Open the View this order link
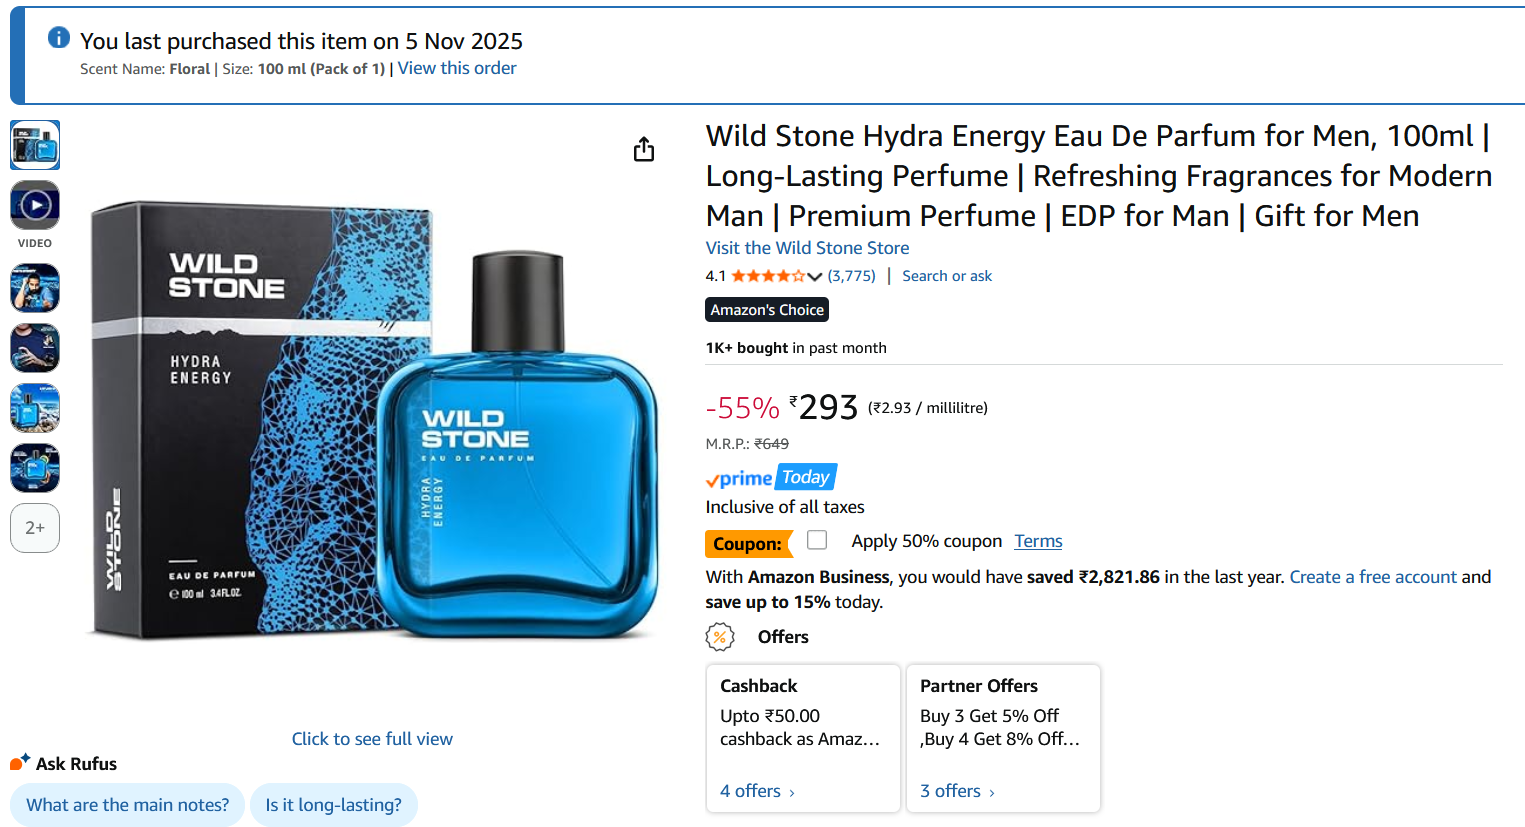 tap(457, 68)
